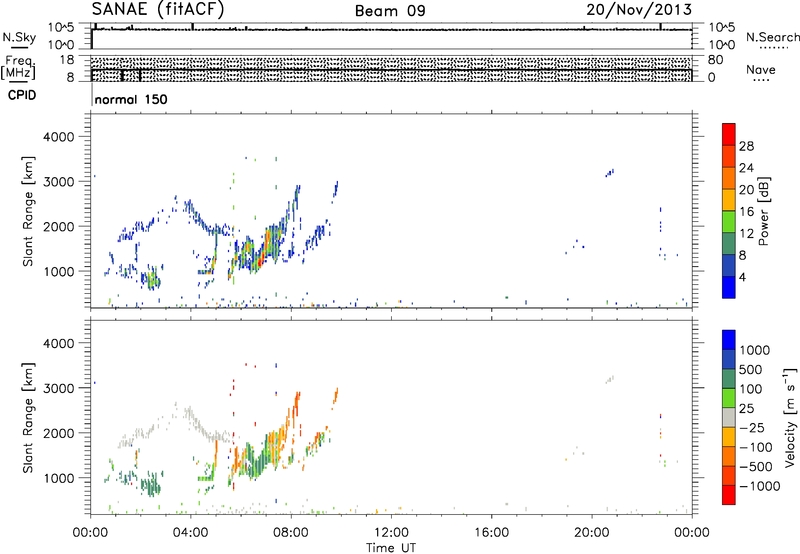This screenshot has height=554, width=800.
Task: Click the 04:00 time tick label
Action: tap(191, 533)
